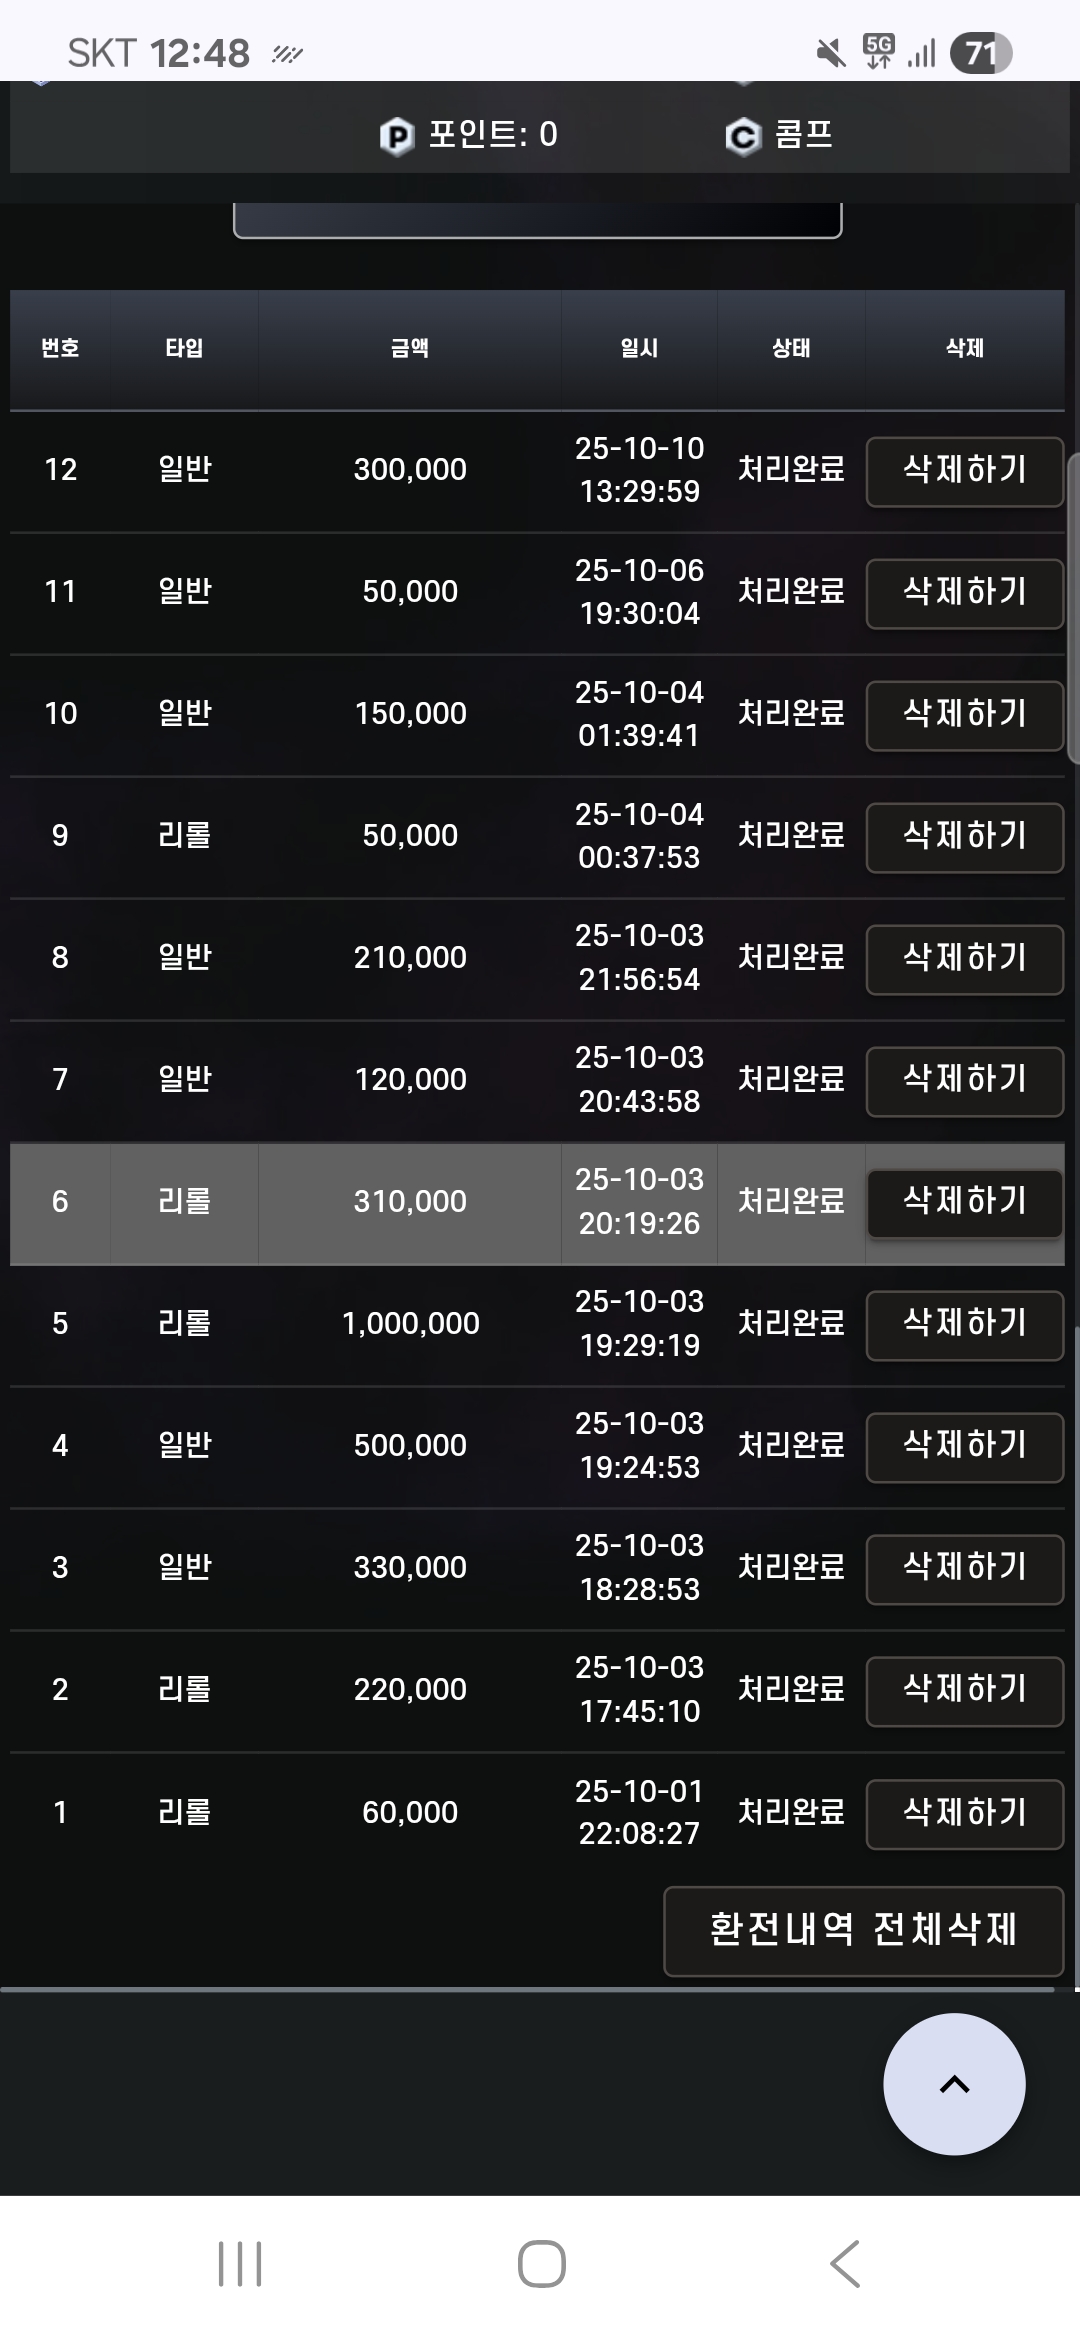
Task: Click the vertical scrollbar on right edge
Action: click(1073, 600)
